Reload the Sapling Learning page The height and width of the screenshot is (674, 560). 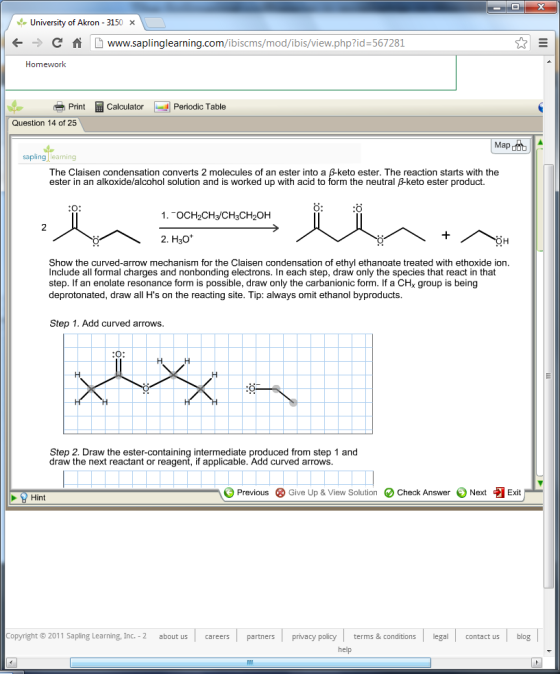coord(57,43)
